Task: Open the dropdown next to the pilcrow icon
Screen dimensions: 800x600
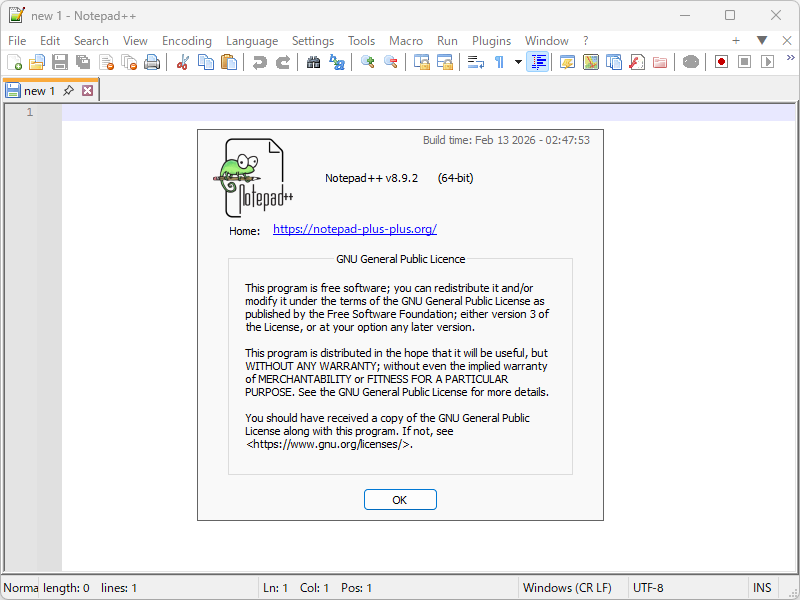Action: tap(516, 61)
